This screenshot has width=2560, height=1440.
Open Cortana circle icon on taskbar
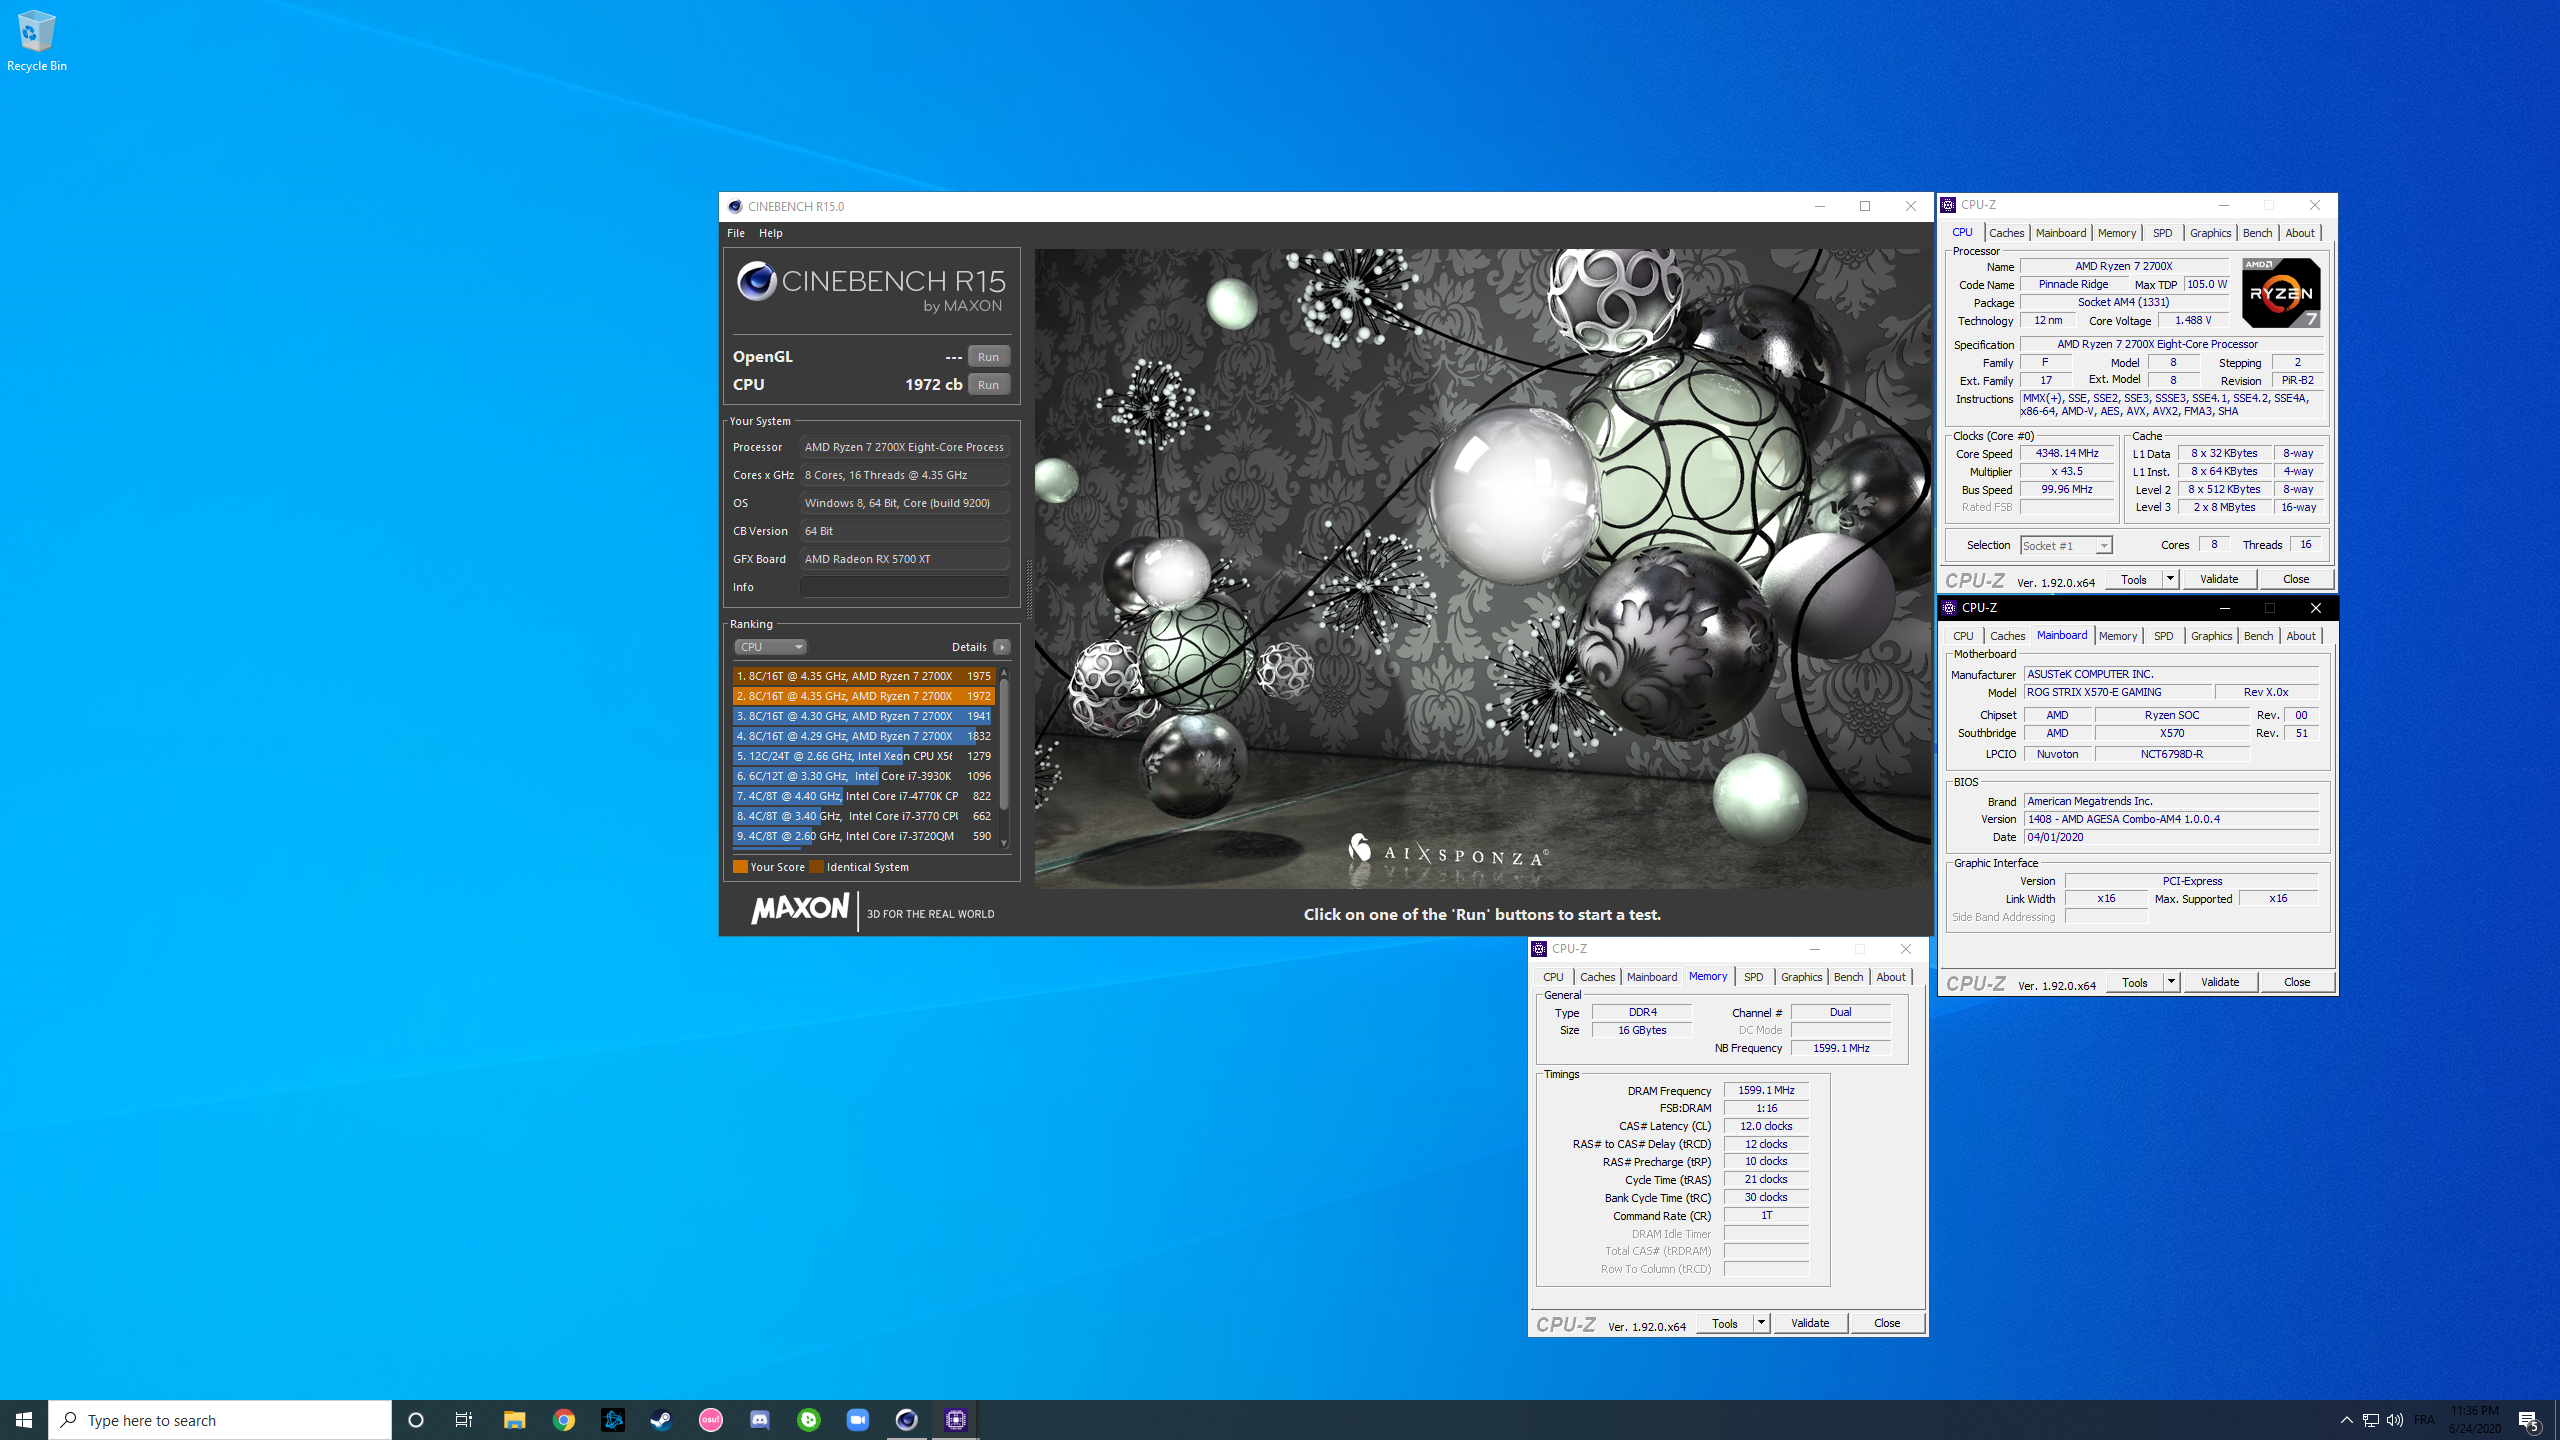[416, 1420]
